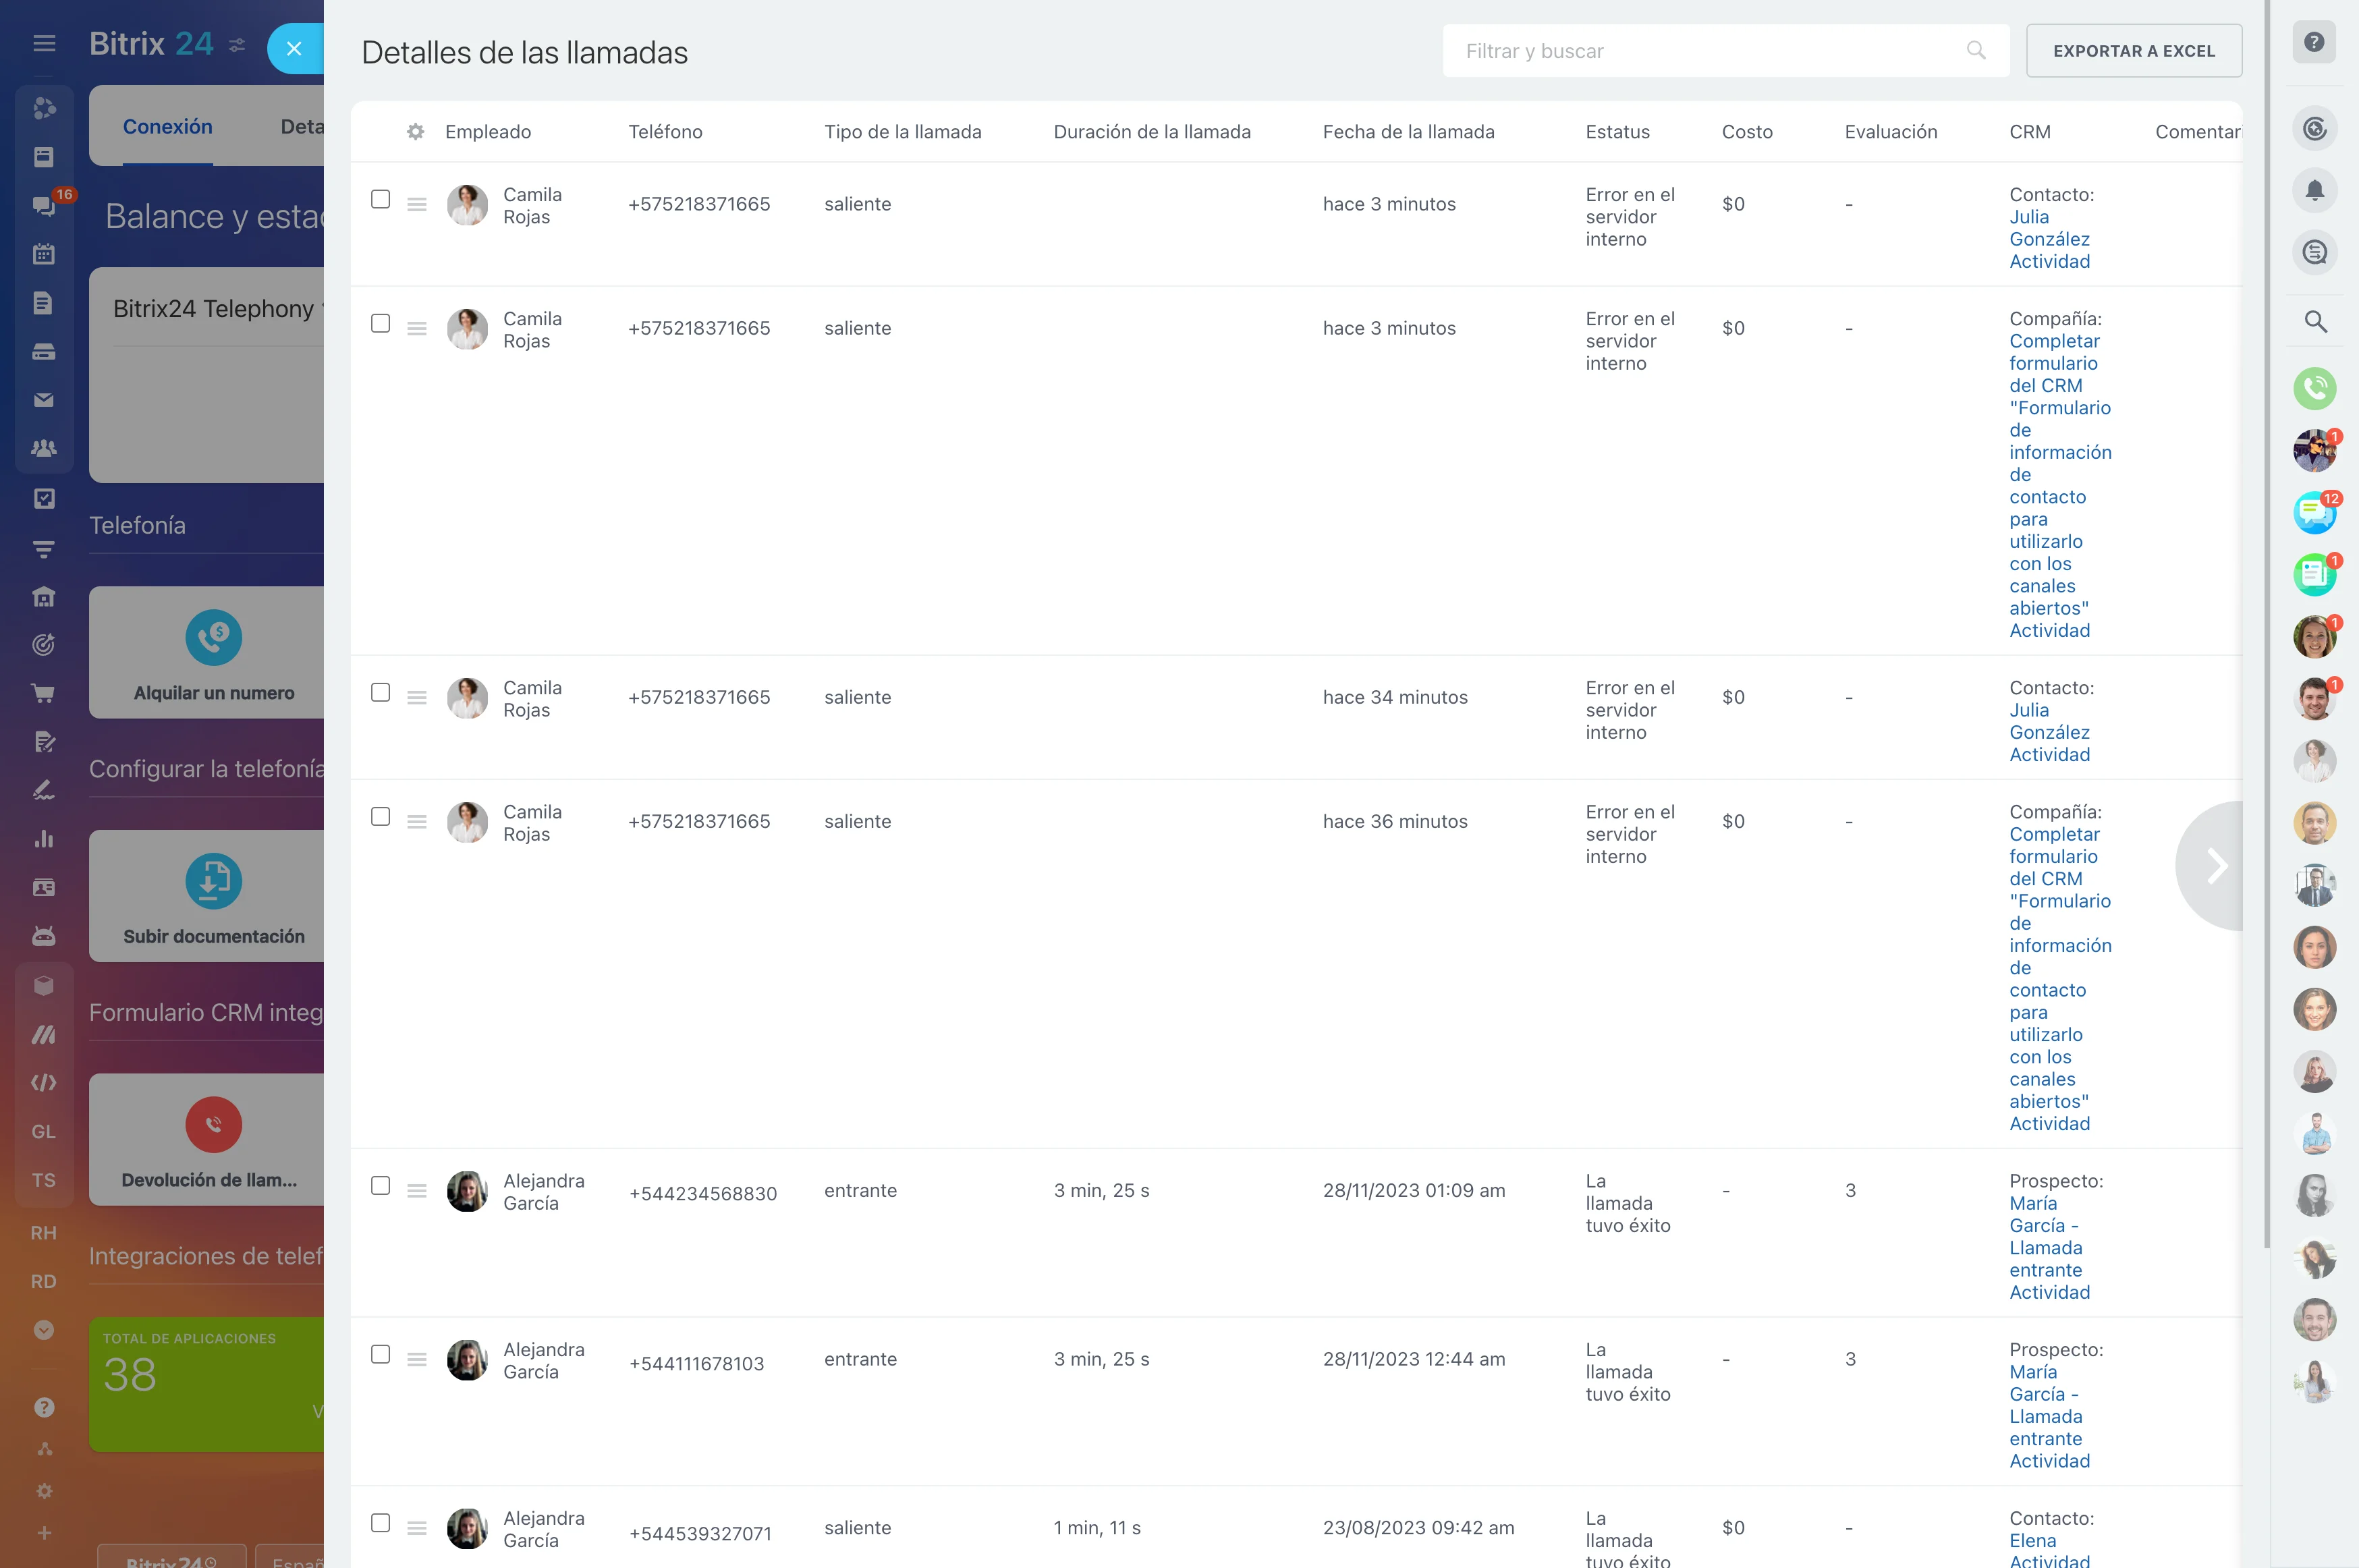2359x1568 pixels.
Task: Open the left sidebar hamburger menu
Action: point(44,43)
